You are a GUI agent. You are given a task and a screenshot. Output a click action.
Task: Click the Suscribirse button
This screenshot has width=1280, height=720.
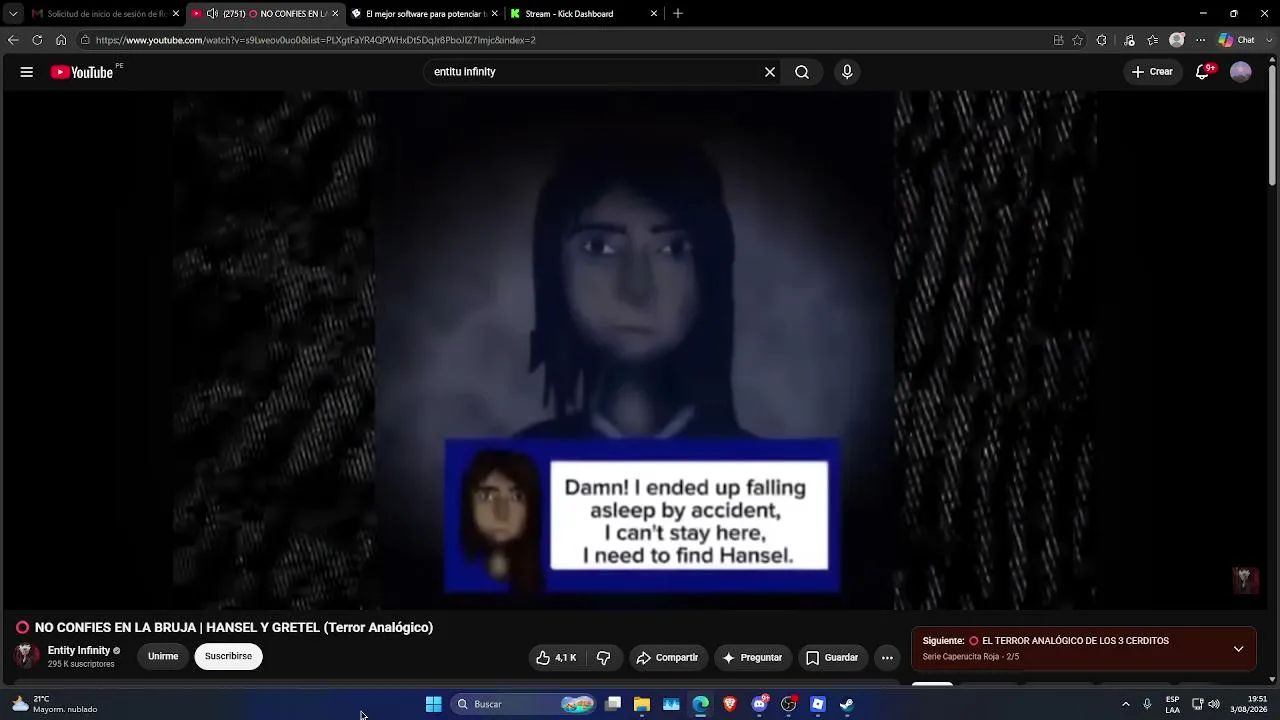pos(228,657)
